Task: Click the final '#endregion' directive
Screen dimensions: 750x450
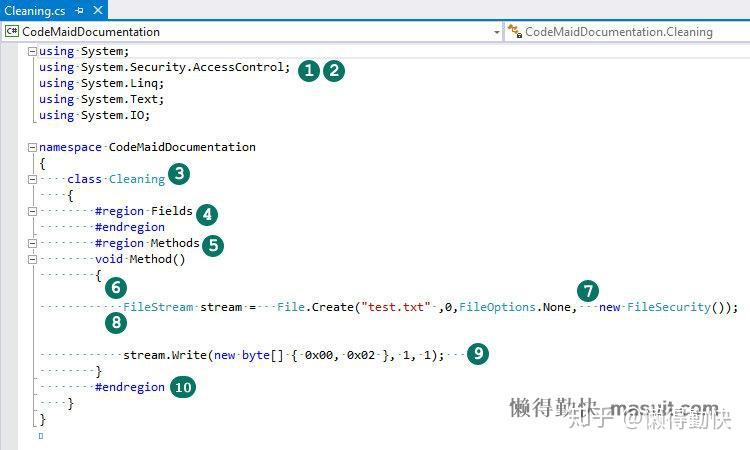Action: coord(130,387)
